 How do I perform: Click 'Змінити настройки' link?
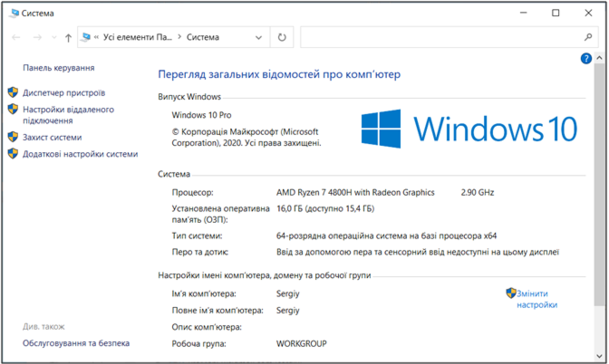(x=537, y=299)
